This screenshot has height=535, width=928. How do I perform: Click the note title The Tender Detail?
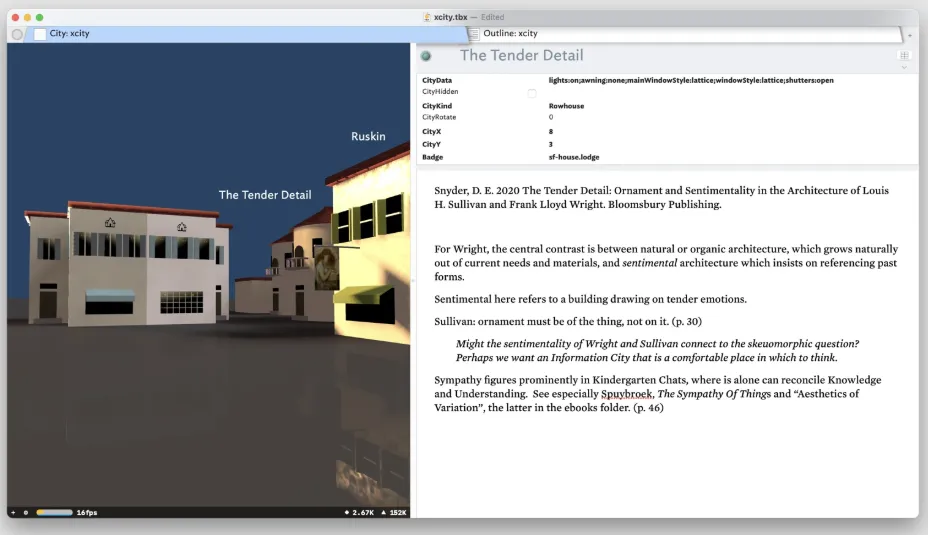coord(521,56)
